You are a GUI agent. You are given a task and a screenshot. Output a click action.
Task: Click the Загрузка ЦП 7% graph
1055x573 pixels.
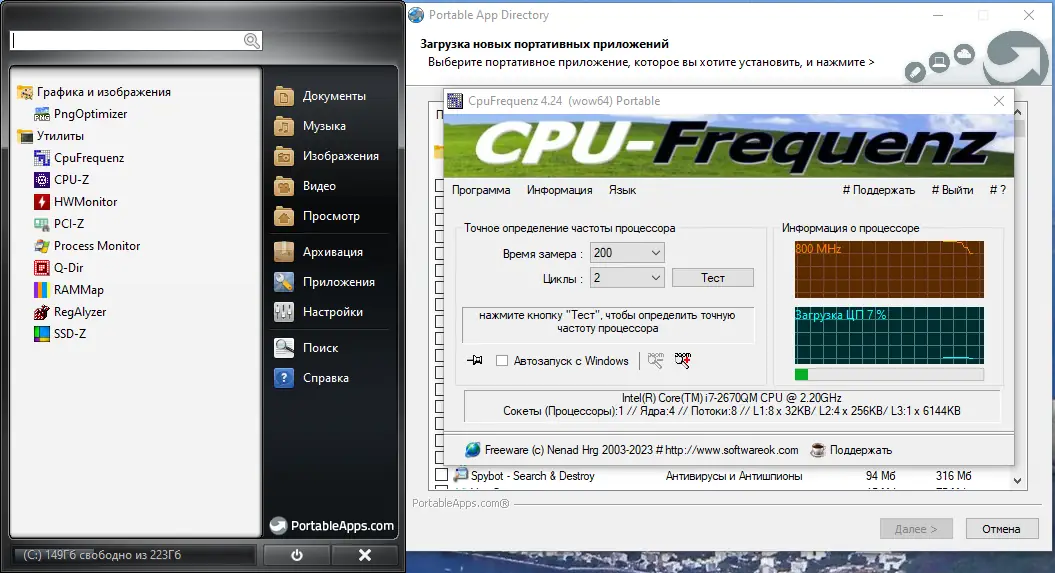coord(889,335)
